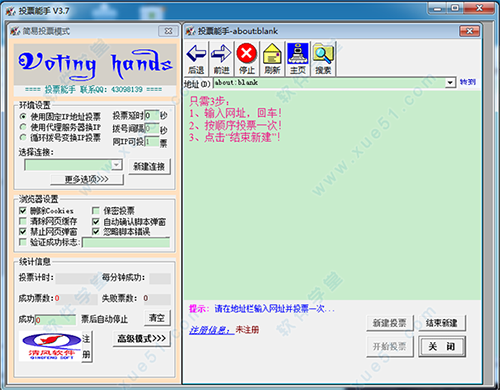Switch to 高级模式>>> advanced mode

(142, 339)
